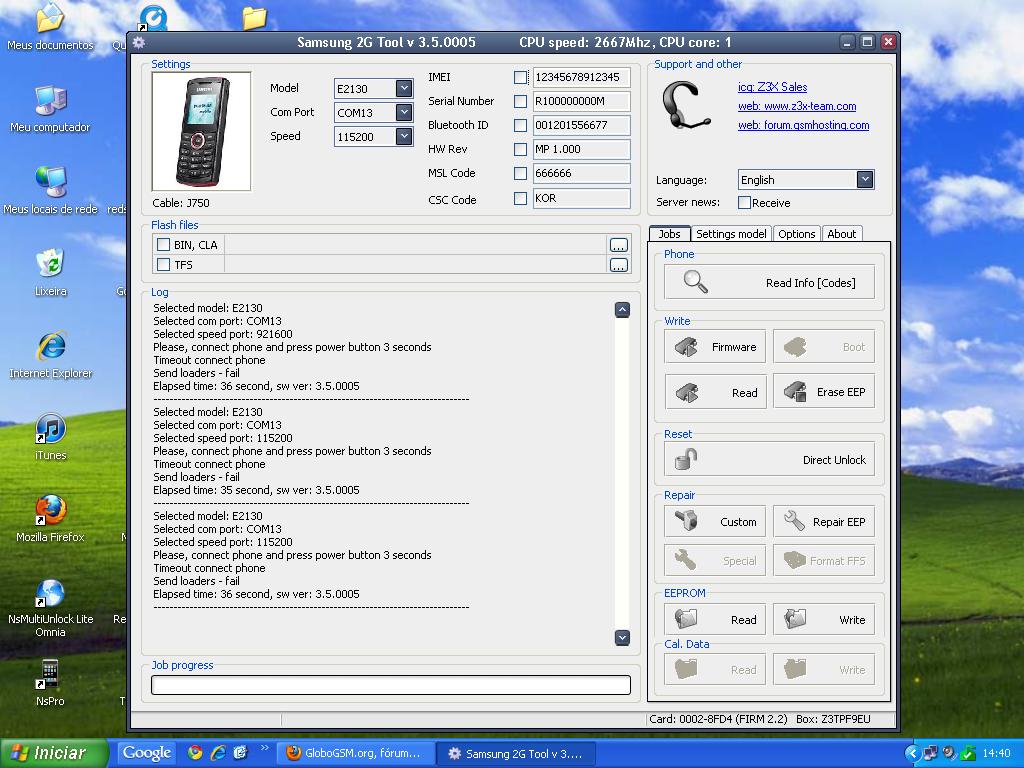The image size is (1024, 768).
Task: Click Meu computador desktop icon
Action: (x=50, y=110)
